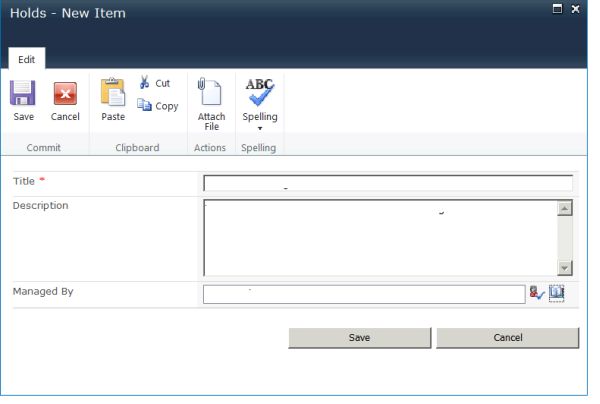Open the address book Browse icon

click(557, 293)
